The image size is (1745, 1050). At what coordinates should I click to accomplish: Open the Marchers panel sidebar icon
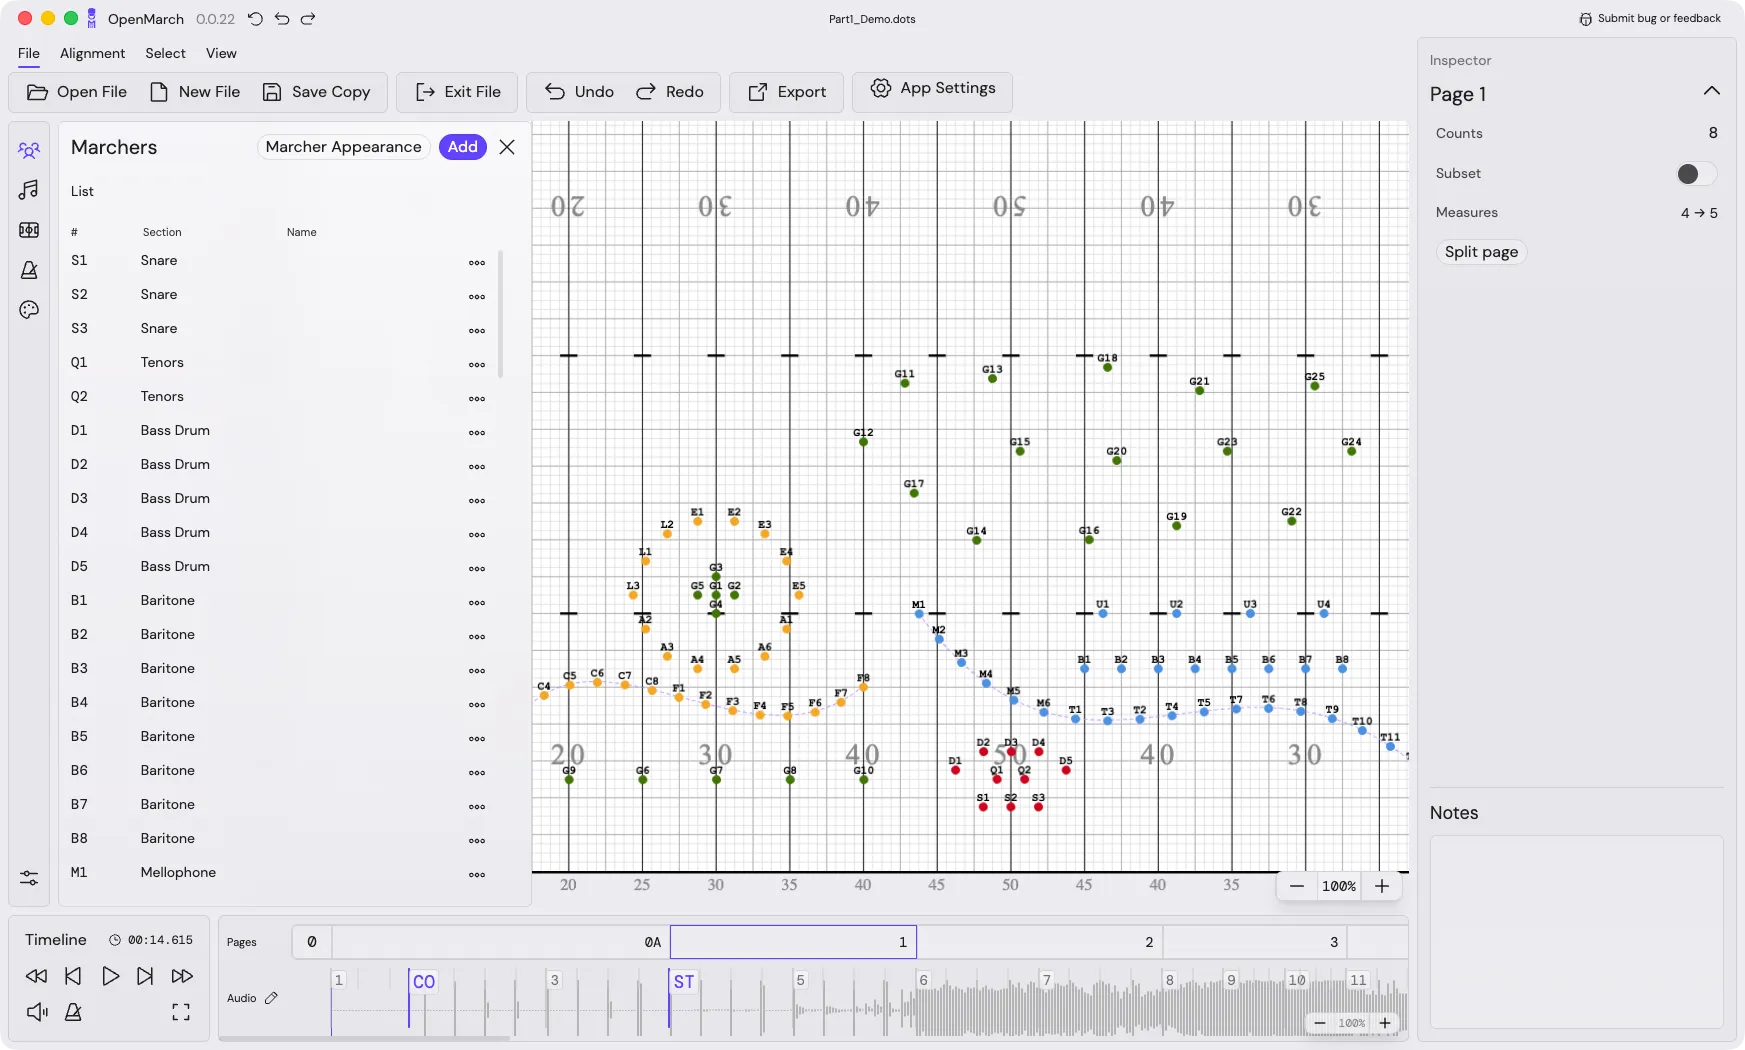coord(29,150)
